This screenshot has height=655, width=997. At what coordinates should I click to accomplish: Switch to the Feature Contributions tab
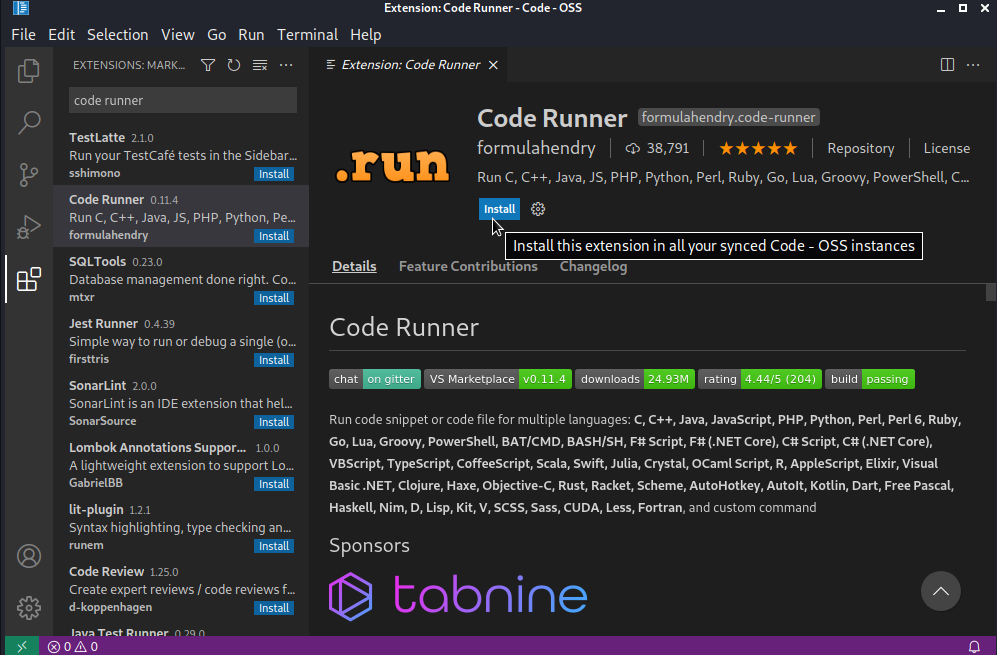point(468,266)
